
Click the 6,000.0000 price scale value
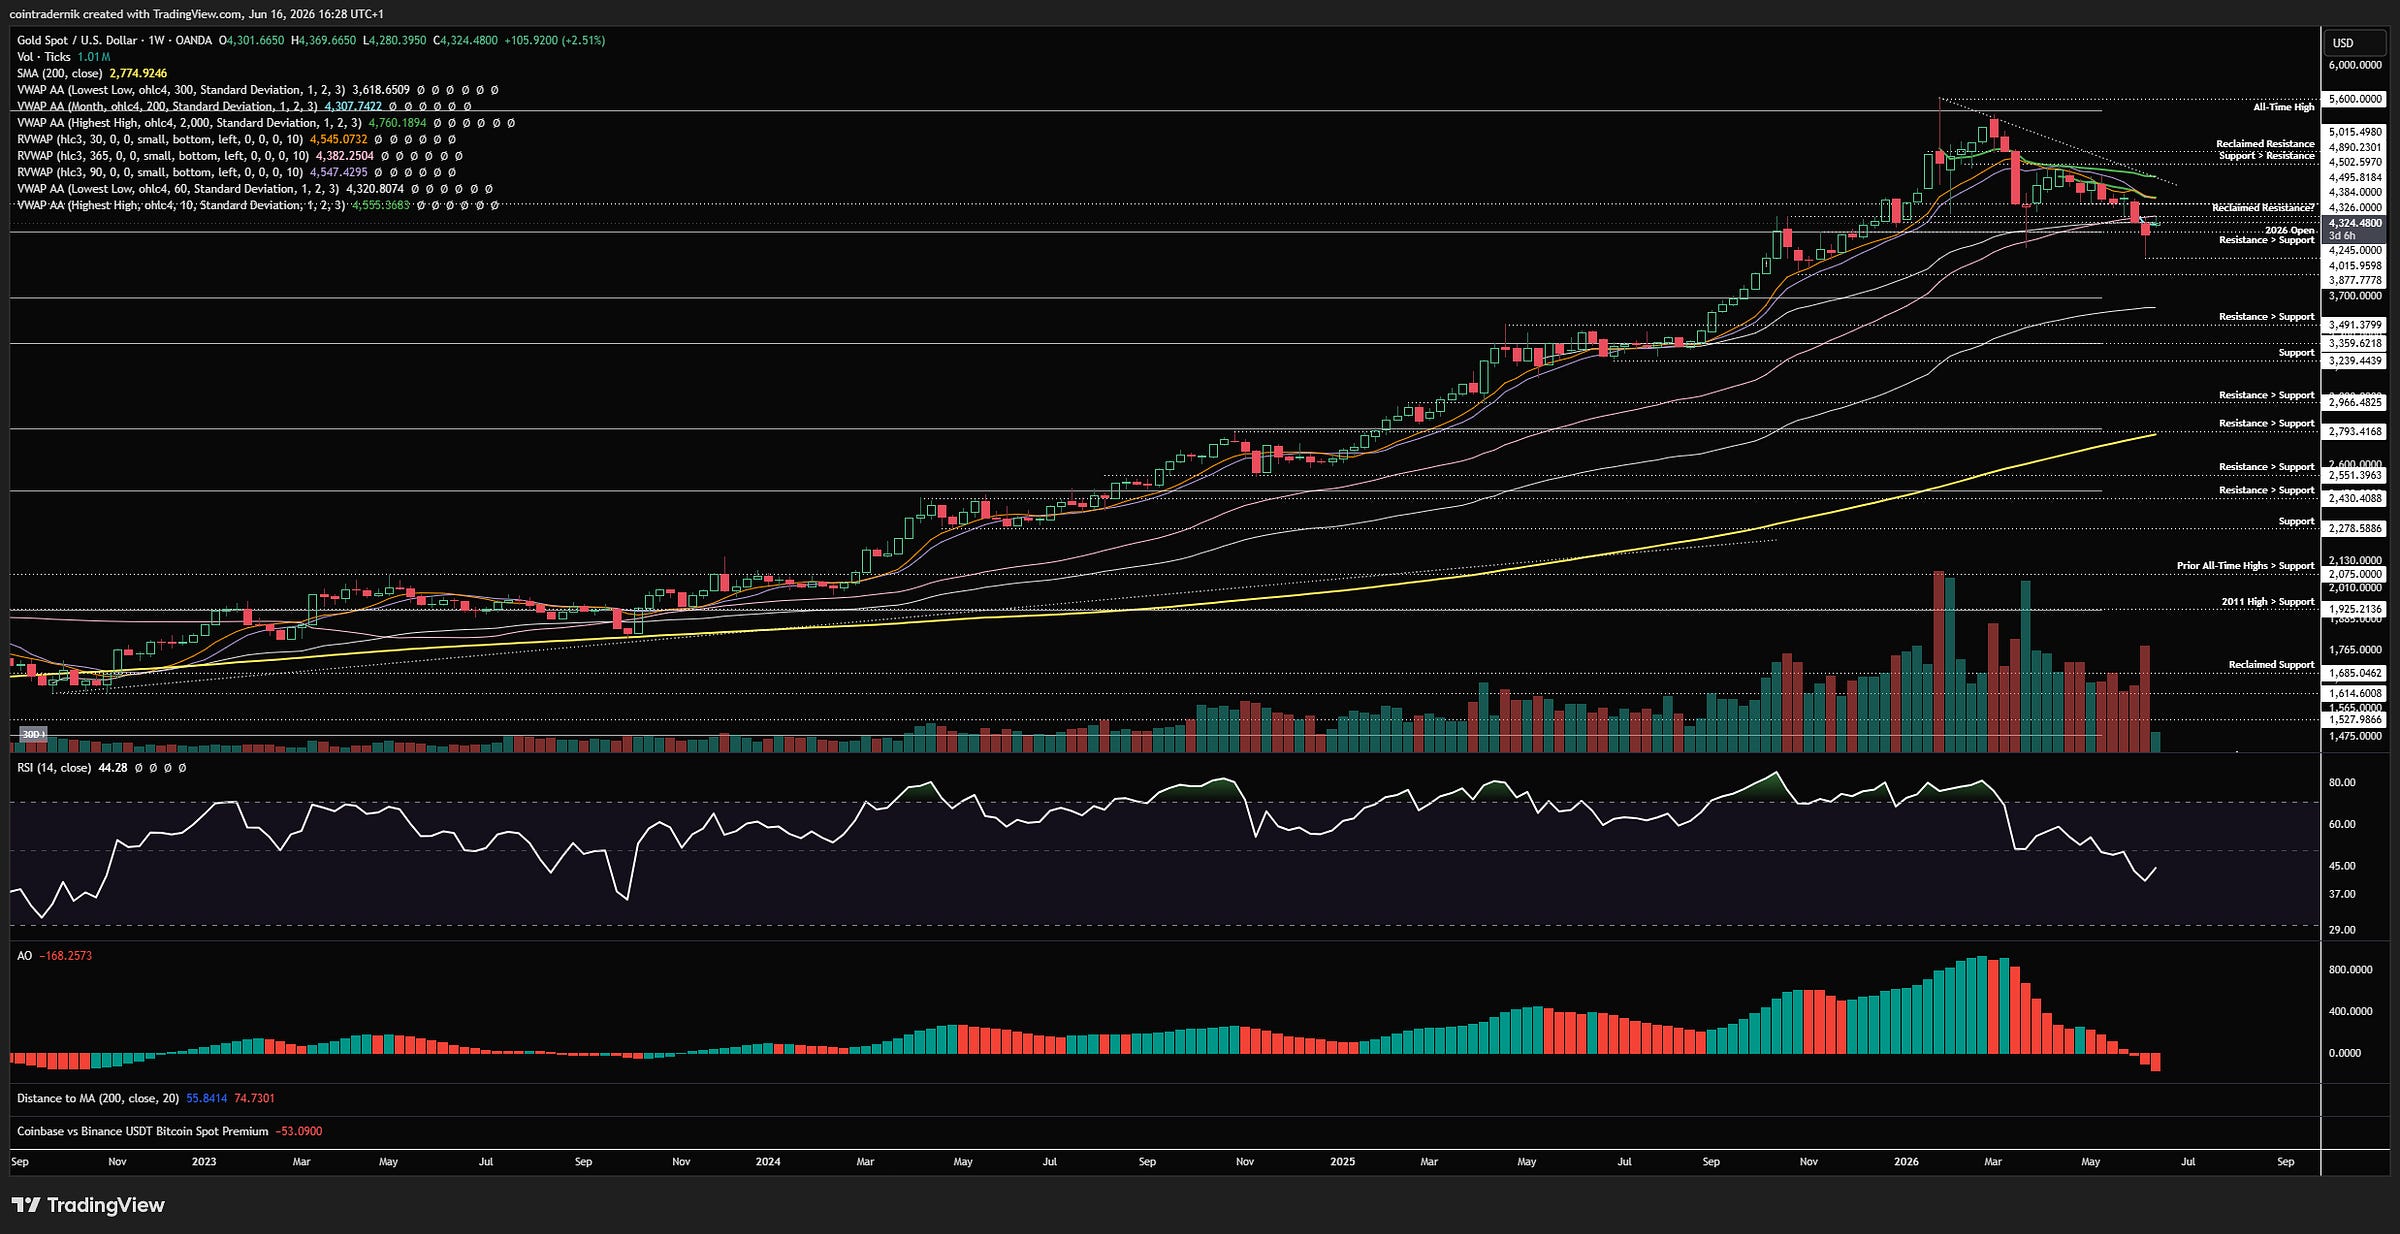(x=2355, y=66)
